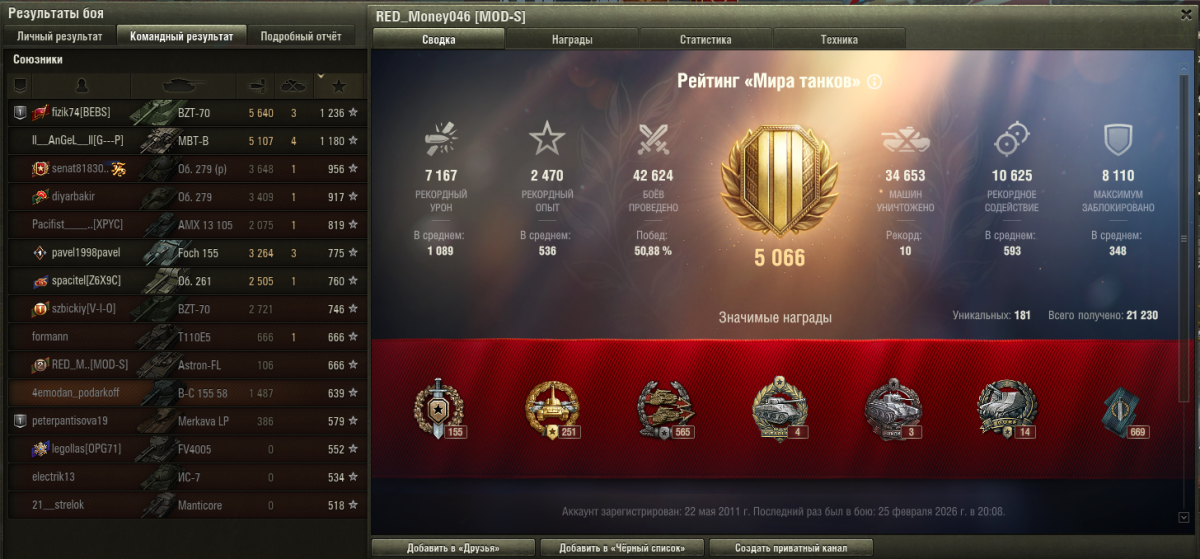The image size is (1200, 559).
Task: Click the sort dropdown arrow above the star column
Action: [x=320, y=76]
